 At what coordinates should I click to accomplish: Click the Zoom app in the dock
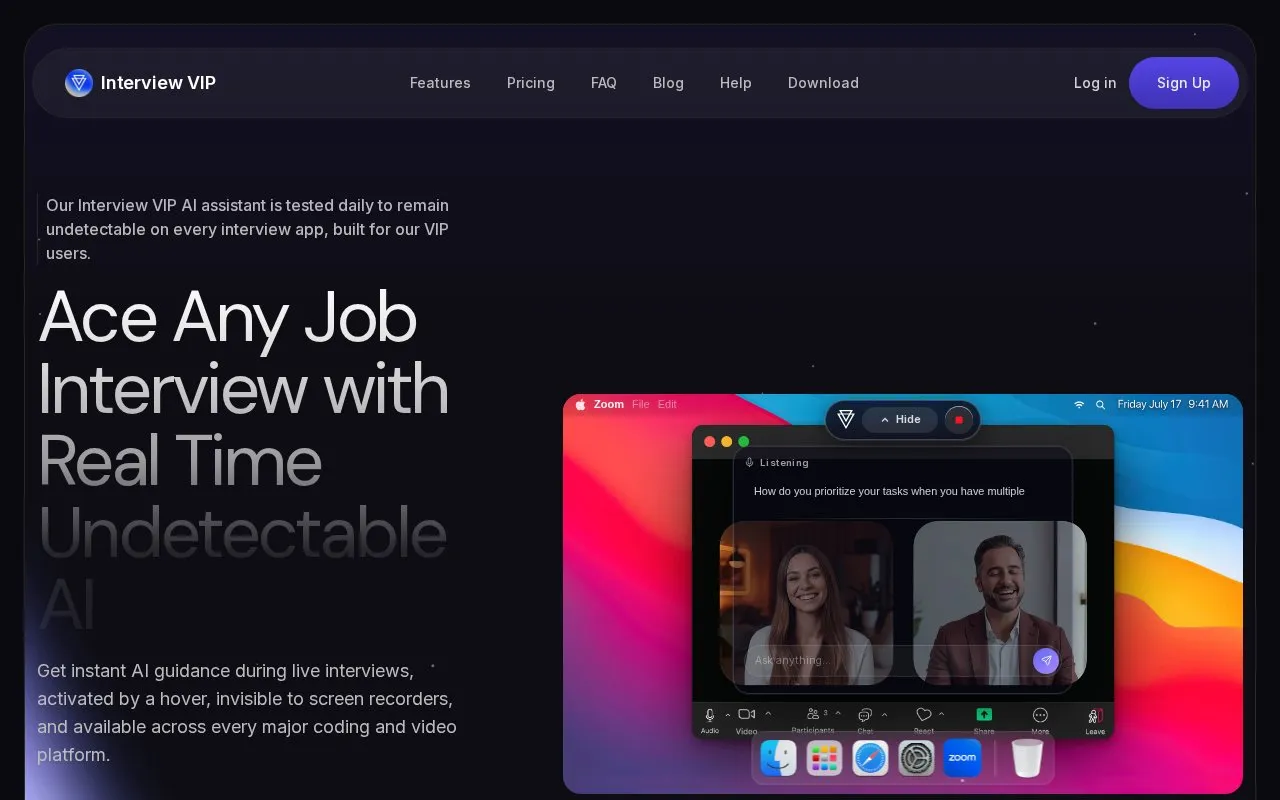962,758
